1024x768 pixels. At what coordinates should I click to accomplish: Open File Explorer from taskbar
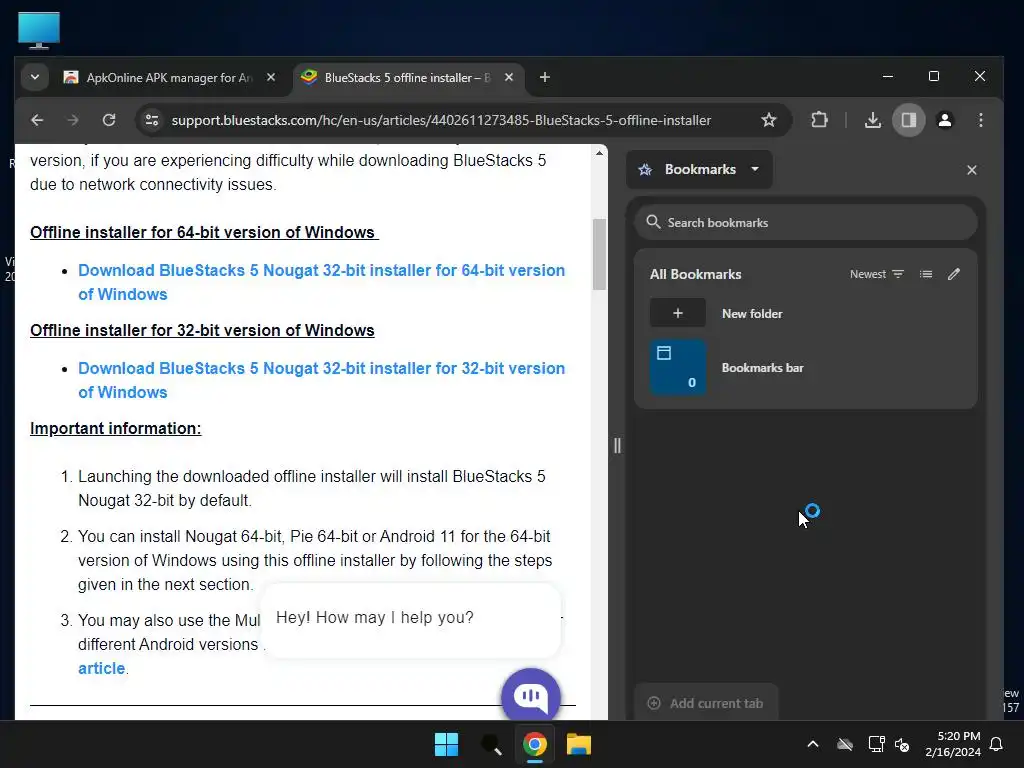pyautogui.click(x=579, y=744)
